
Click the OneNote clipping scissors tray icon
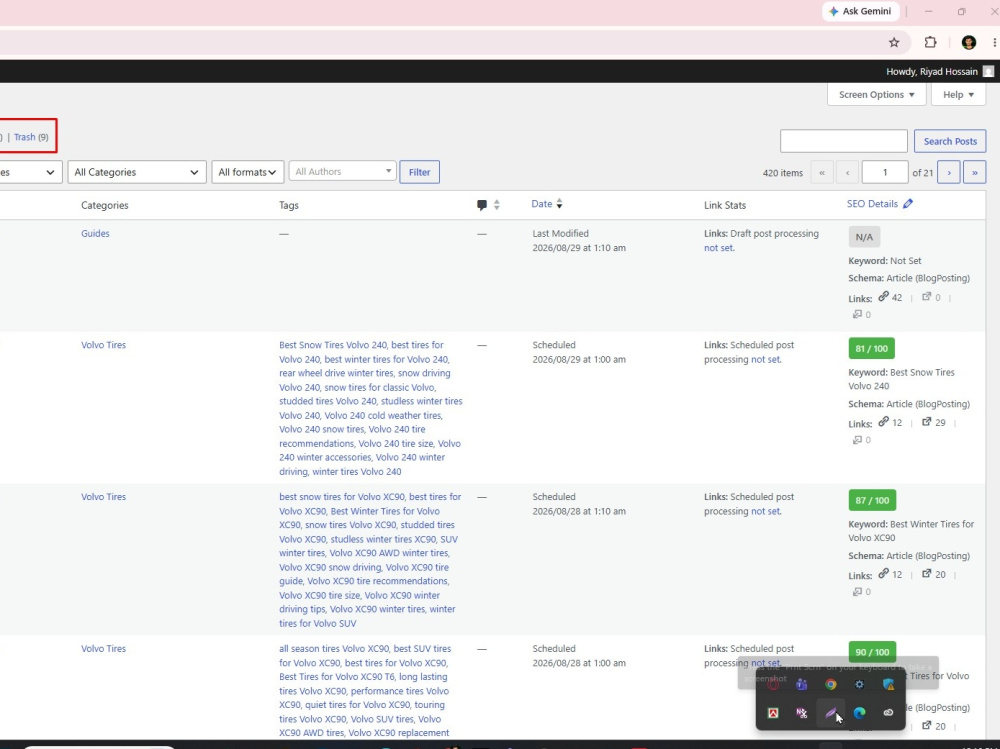click(x=802, y=713)
